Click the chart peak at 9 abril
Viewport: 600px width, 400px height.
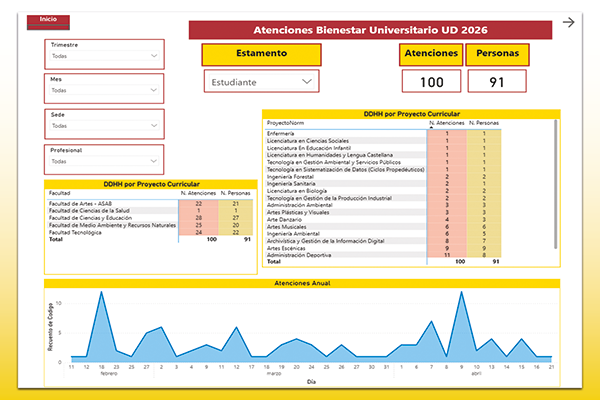click(x=461, y=292)
